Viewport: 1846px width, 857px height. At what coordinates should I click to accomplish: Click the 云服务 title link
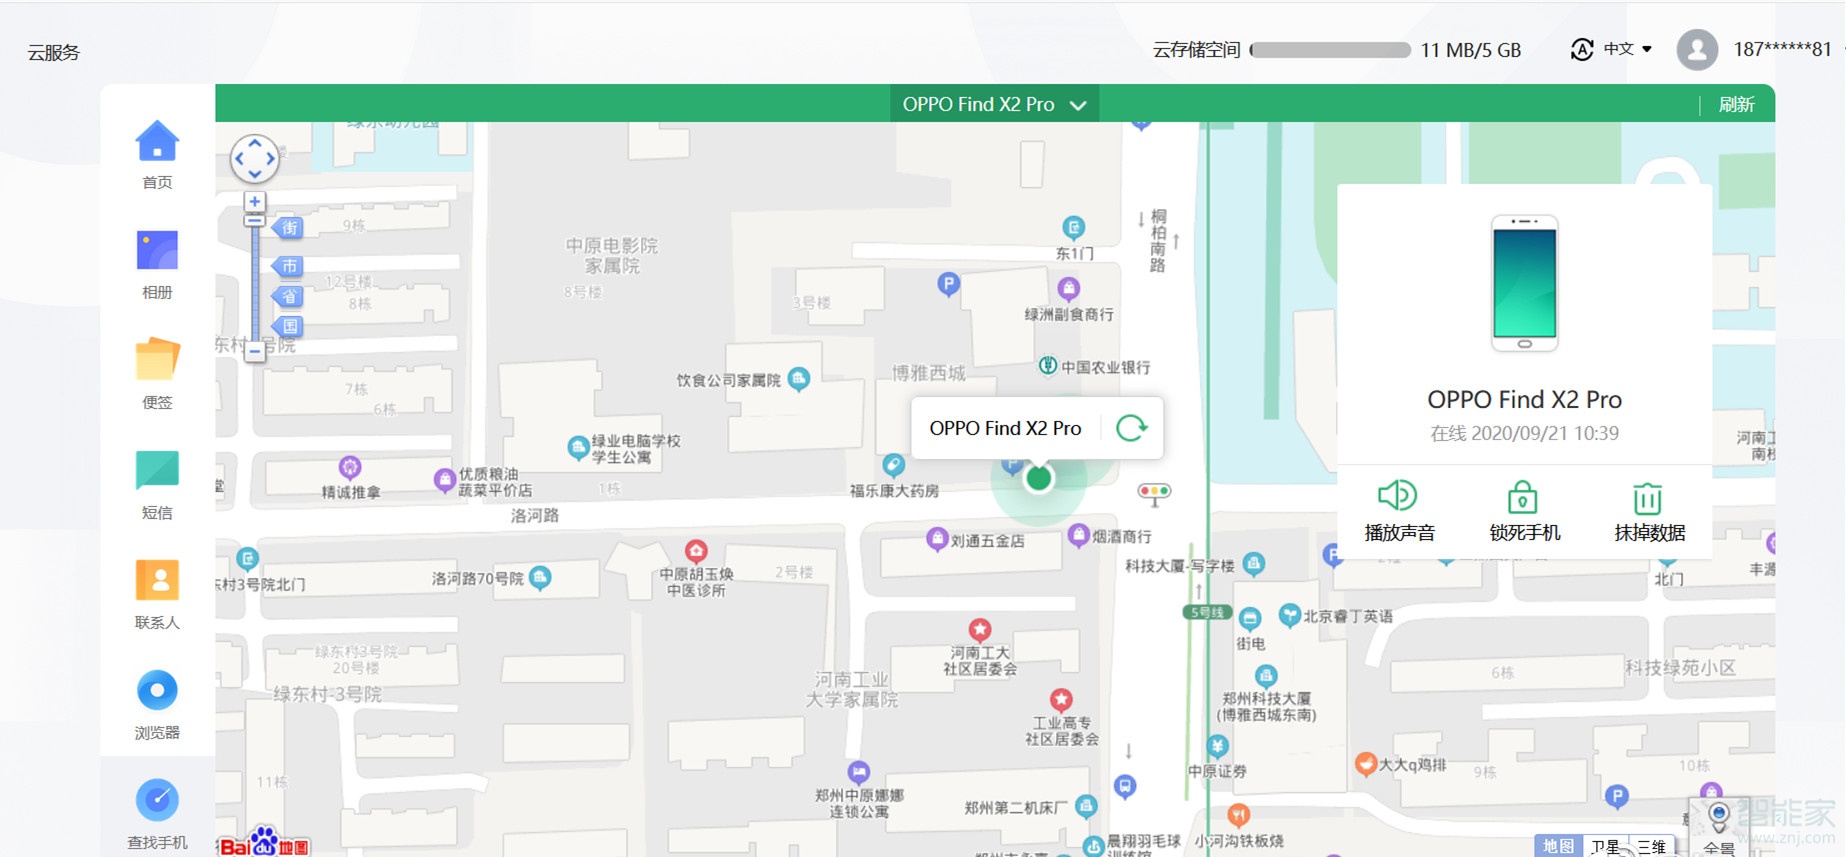pyautogui.click(x=53, y=53)
